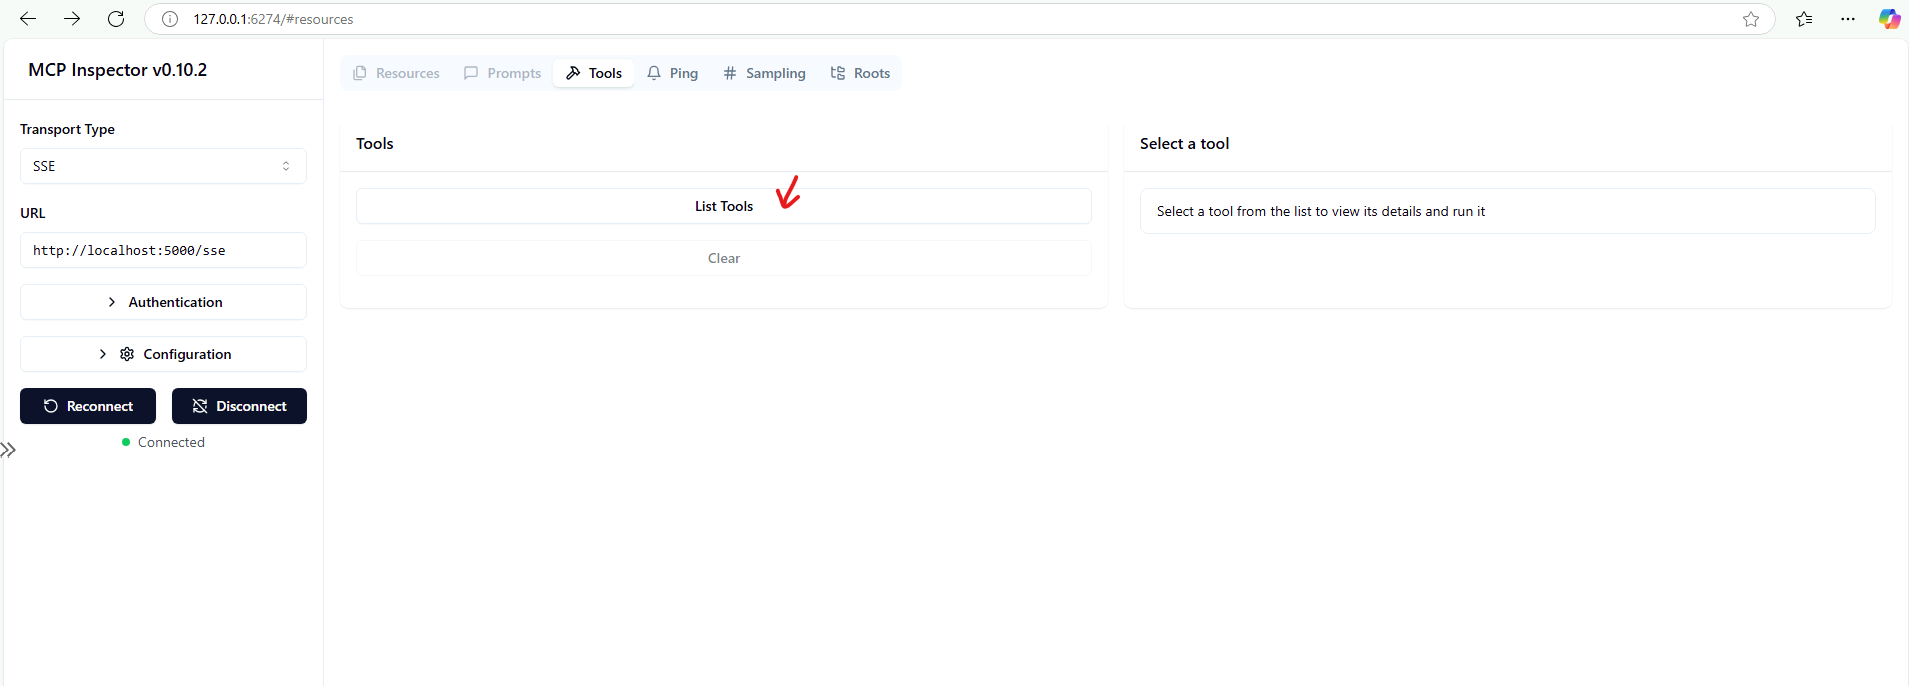View site information icon in the address bar
Image resolution: width=1909 pixels, height=686 pixels.
(170, 19)
